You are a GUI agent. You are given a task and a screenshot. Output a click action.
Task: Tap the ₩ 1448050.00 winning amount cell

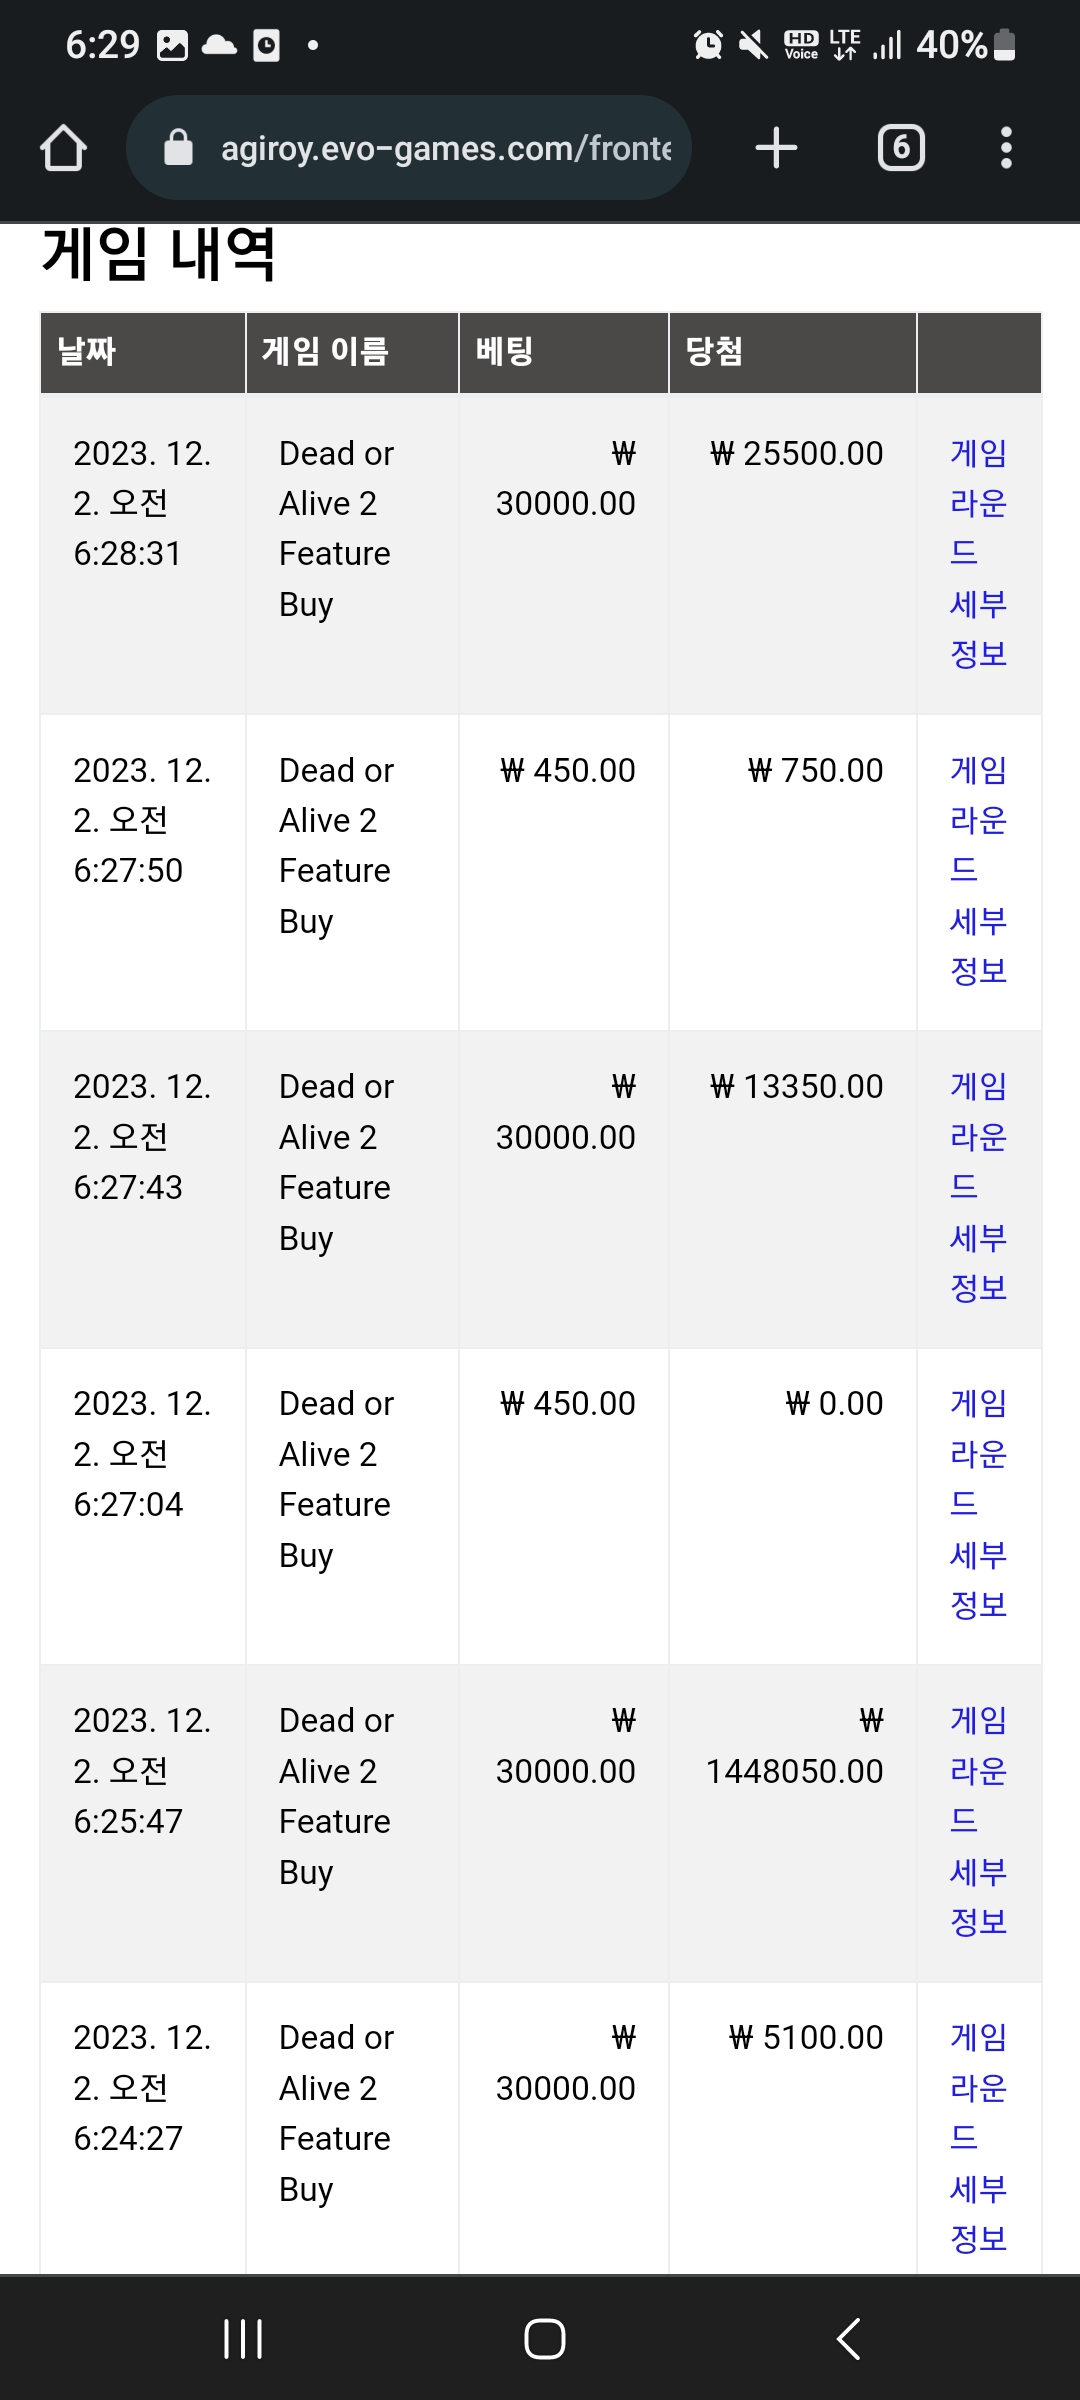point(794,1746)
